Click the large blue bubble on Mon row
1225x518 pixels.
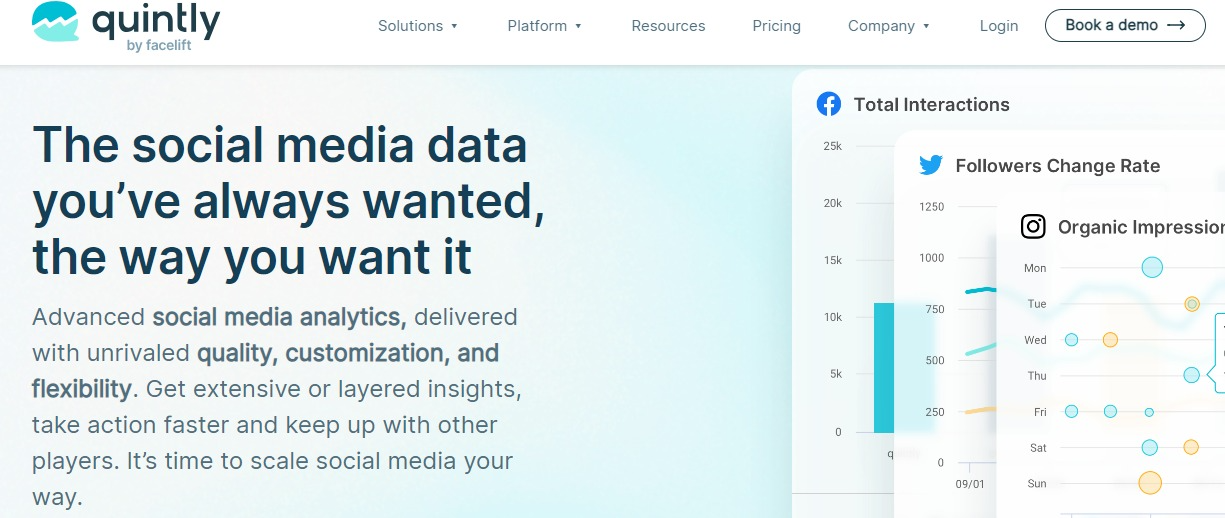click(1152, 267)
